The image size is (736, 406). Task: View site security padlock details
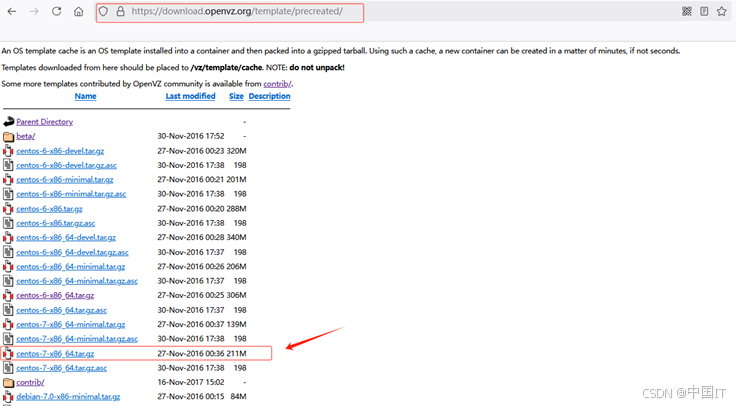[121, 11]
